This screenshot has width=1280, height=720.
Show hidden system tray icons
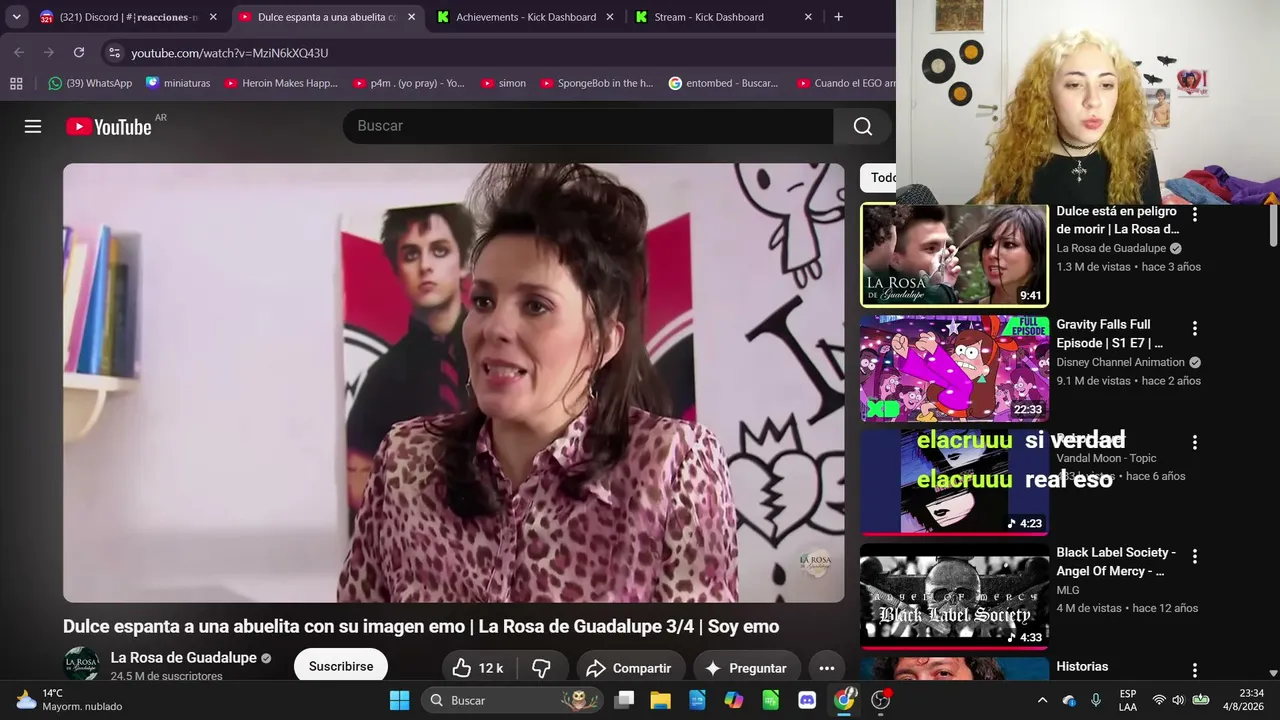point(1042,700)
